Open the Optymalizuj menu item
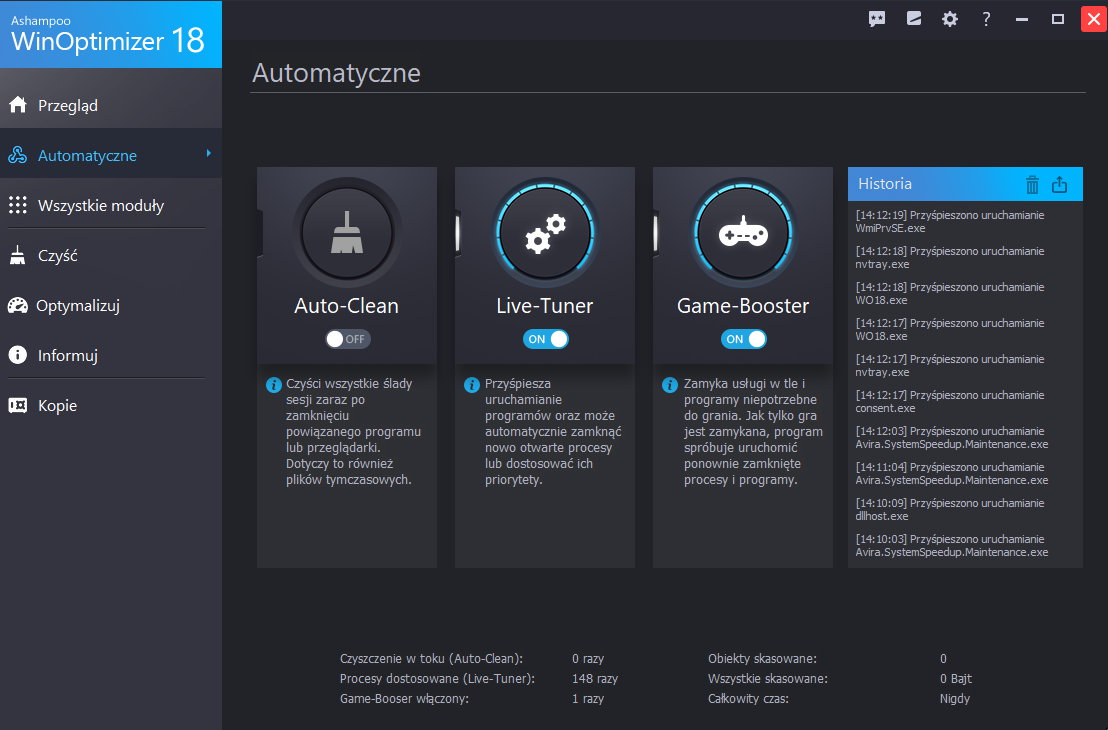1108x730 pixels. [111, 305]
